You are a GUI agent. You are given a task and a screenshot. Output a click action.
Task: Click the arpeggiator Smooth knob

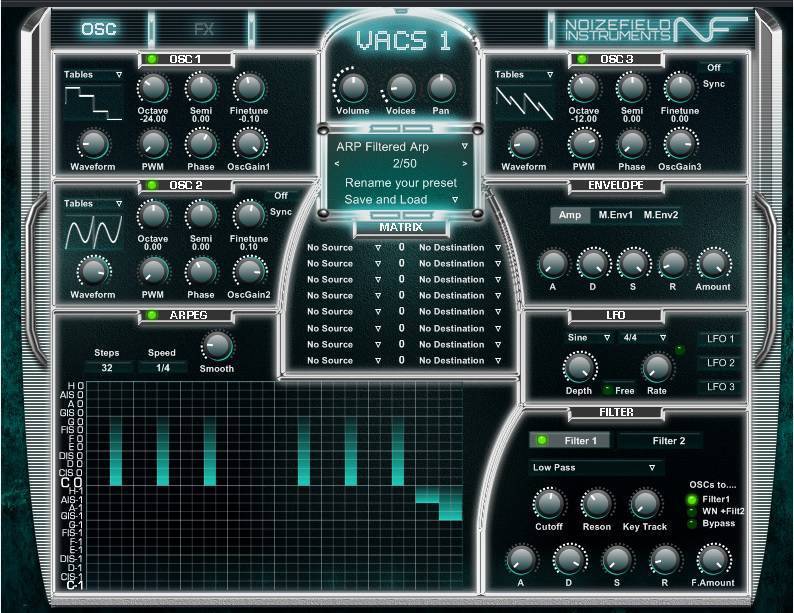click(x=216, y=347)
